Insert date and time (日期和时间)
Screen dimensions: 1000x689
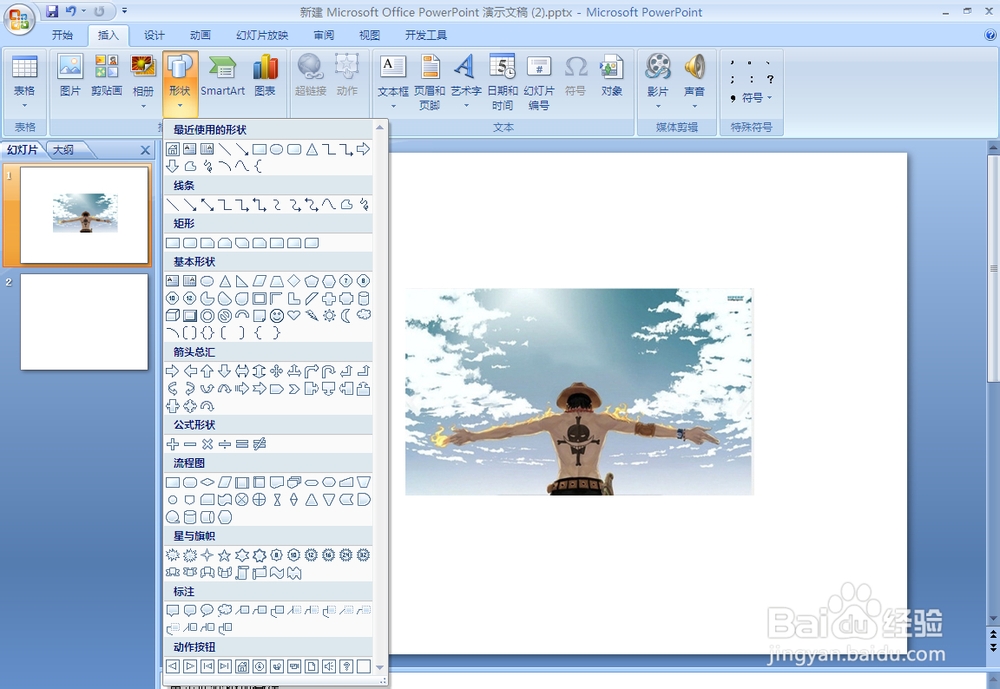tap(503, 83)
